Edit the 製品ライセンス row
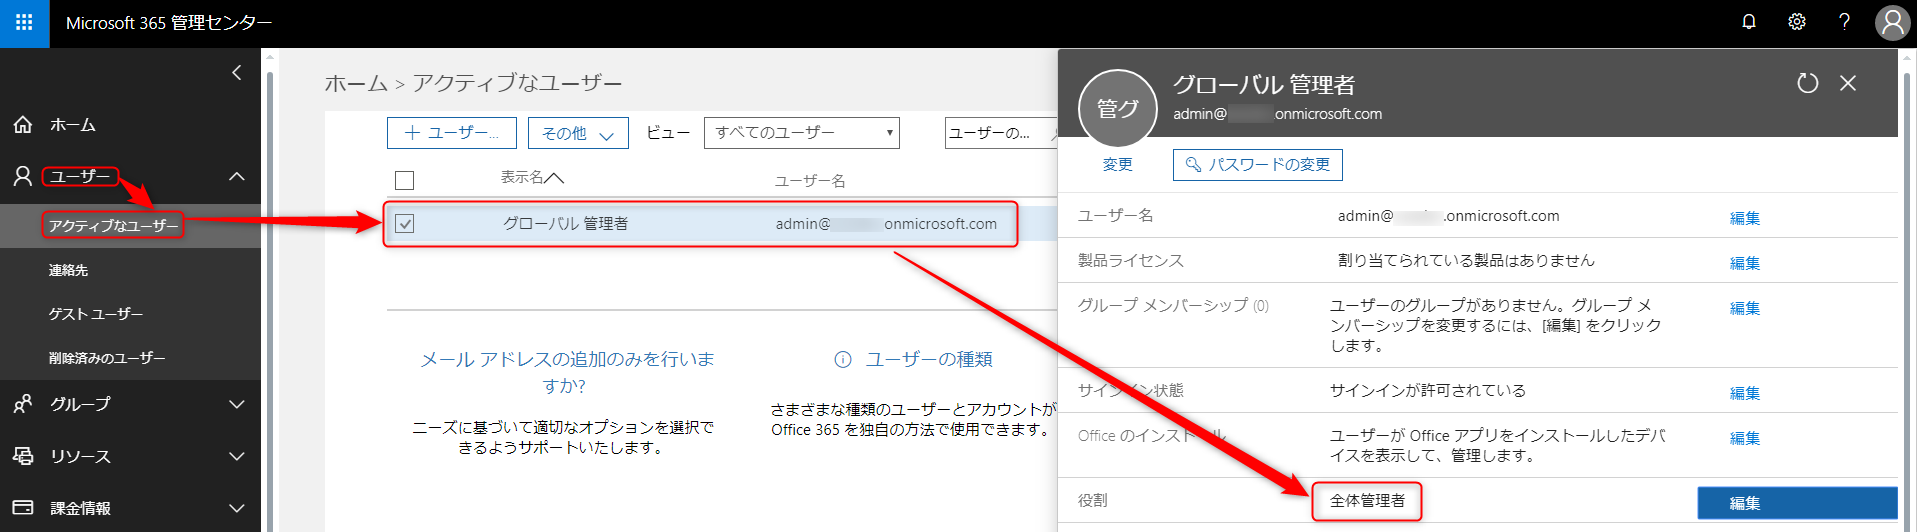Image resolution: width=1917 pixels, height=532 pixels. coord(1745,263)
